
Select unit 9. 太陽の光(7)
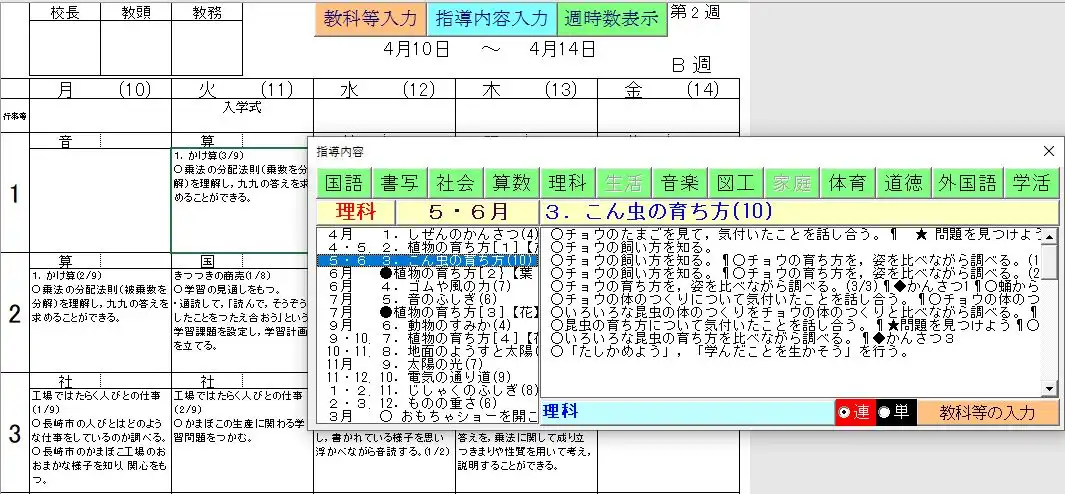click(x=428, y=364)
